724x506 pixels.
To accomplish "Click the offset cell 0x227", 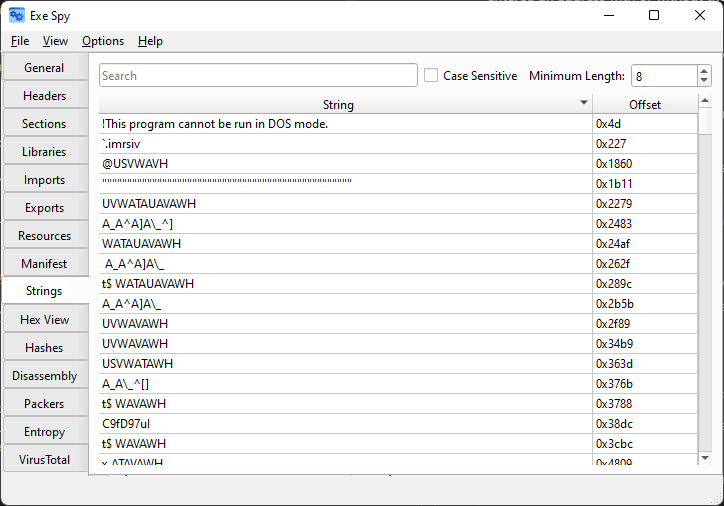I will click(x=645, y=144).
